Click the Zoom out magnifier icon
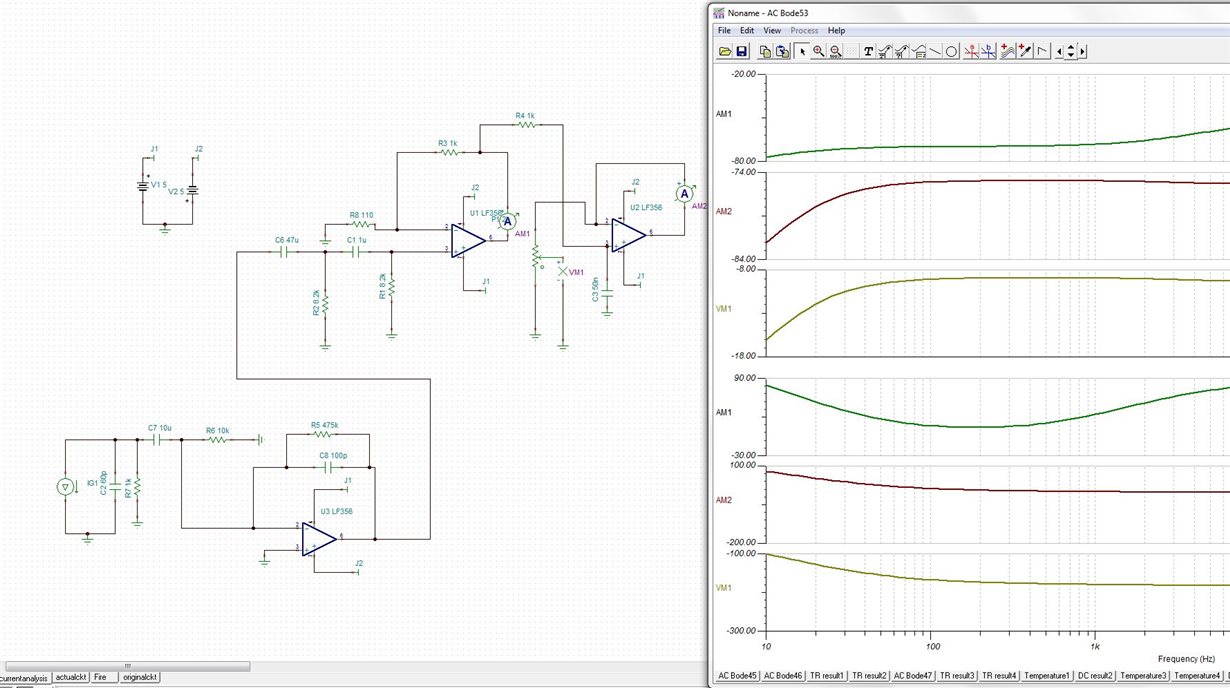This screenshot has height=688, width=1230. (836, 51)
